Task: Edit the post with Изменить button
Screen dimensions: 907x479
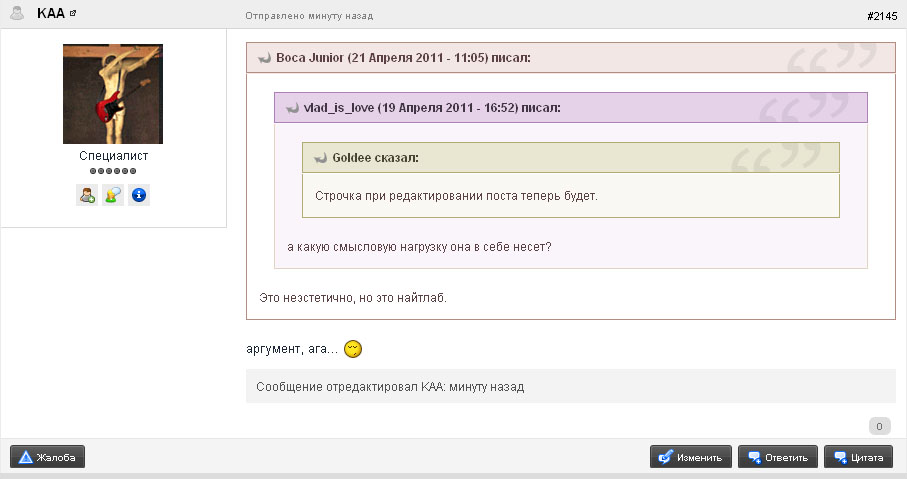Action: click(691, 457)
